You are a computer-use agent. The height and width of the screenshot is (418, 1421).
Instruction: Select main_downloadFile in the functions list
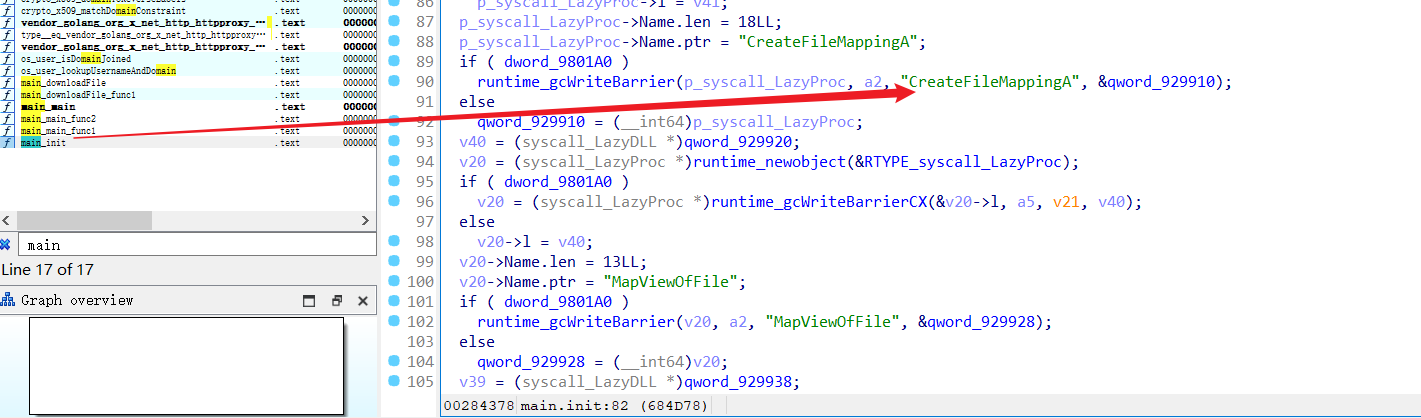tap(63, 83)
